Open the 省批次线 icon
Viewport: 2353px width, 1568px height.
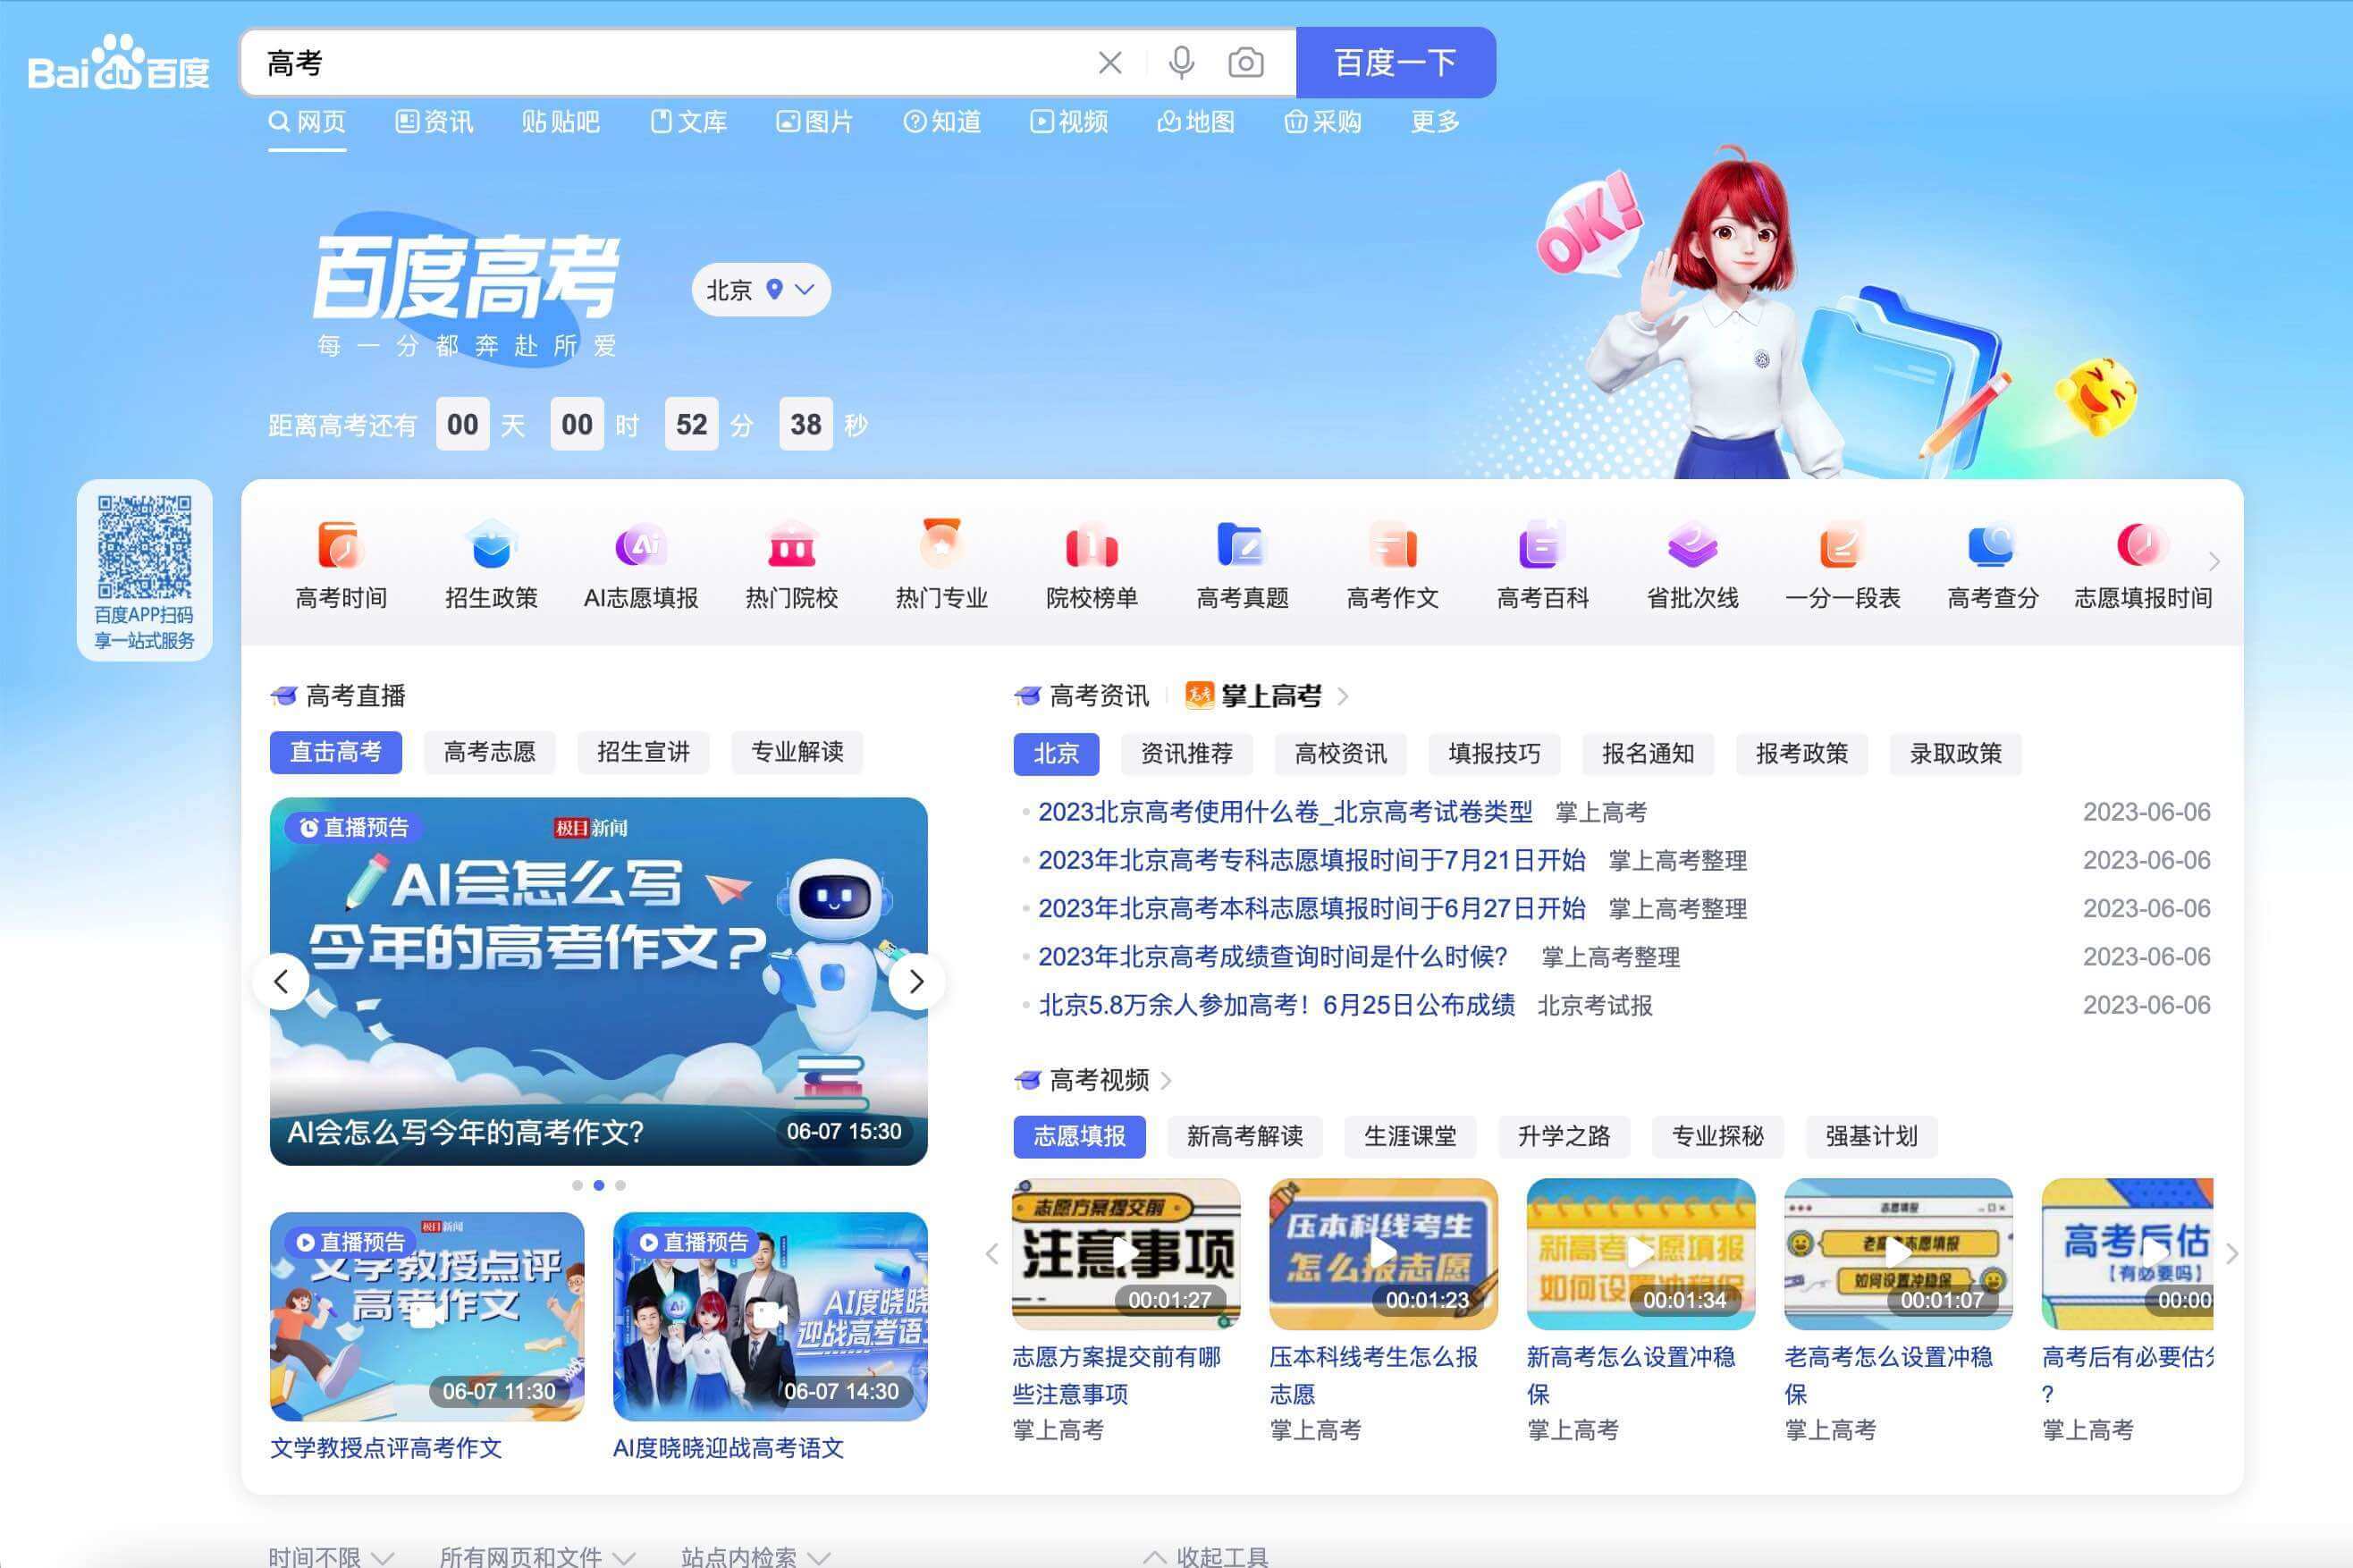[1692, 565]
